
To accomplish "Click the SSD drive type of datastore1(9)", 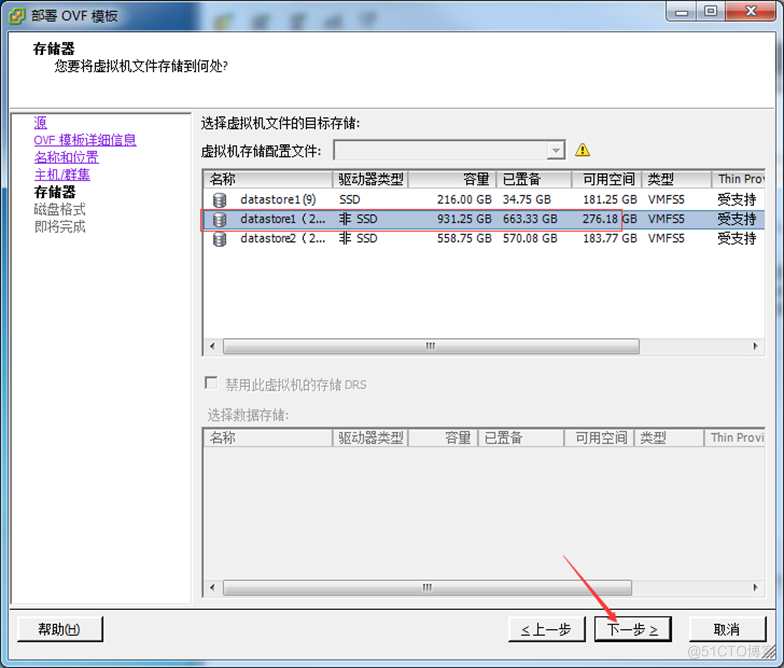I will [350, 200].
